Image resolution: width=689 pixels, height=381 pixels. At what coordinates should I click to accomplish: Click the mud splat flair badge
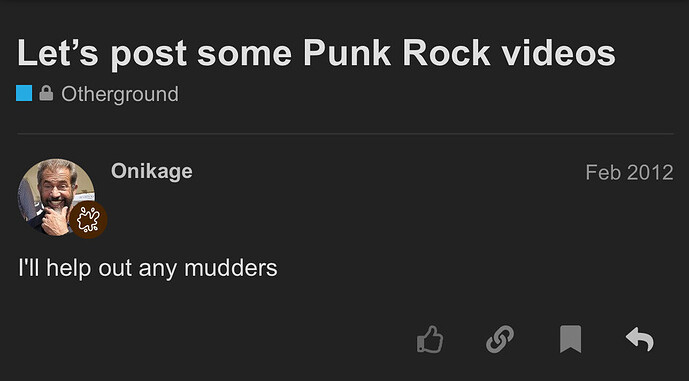tap(88, 220)
